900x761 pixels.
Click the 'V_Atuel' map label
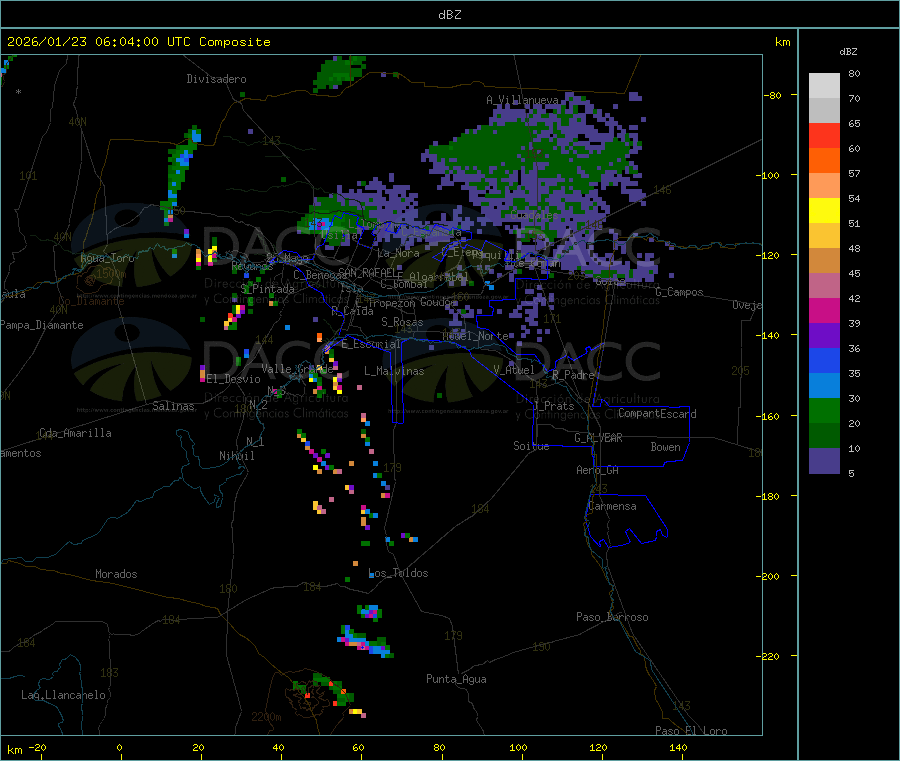tap(514, 370)
